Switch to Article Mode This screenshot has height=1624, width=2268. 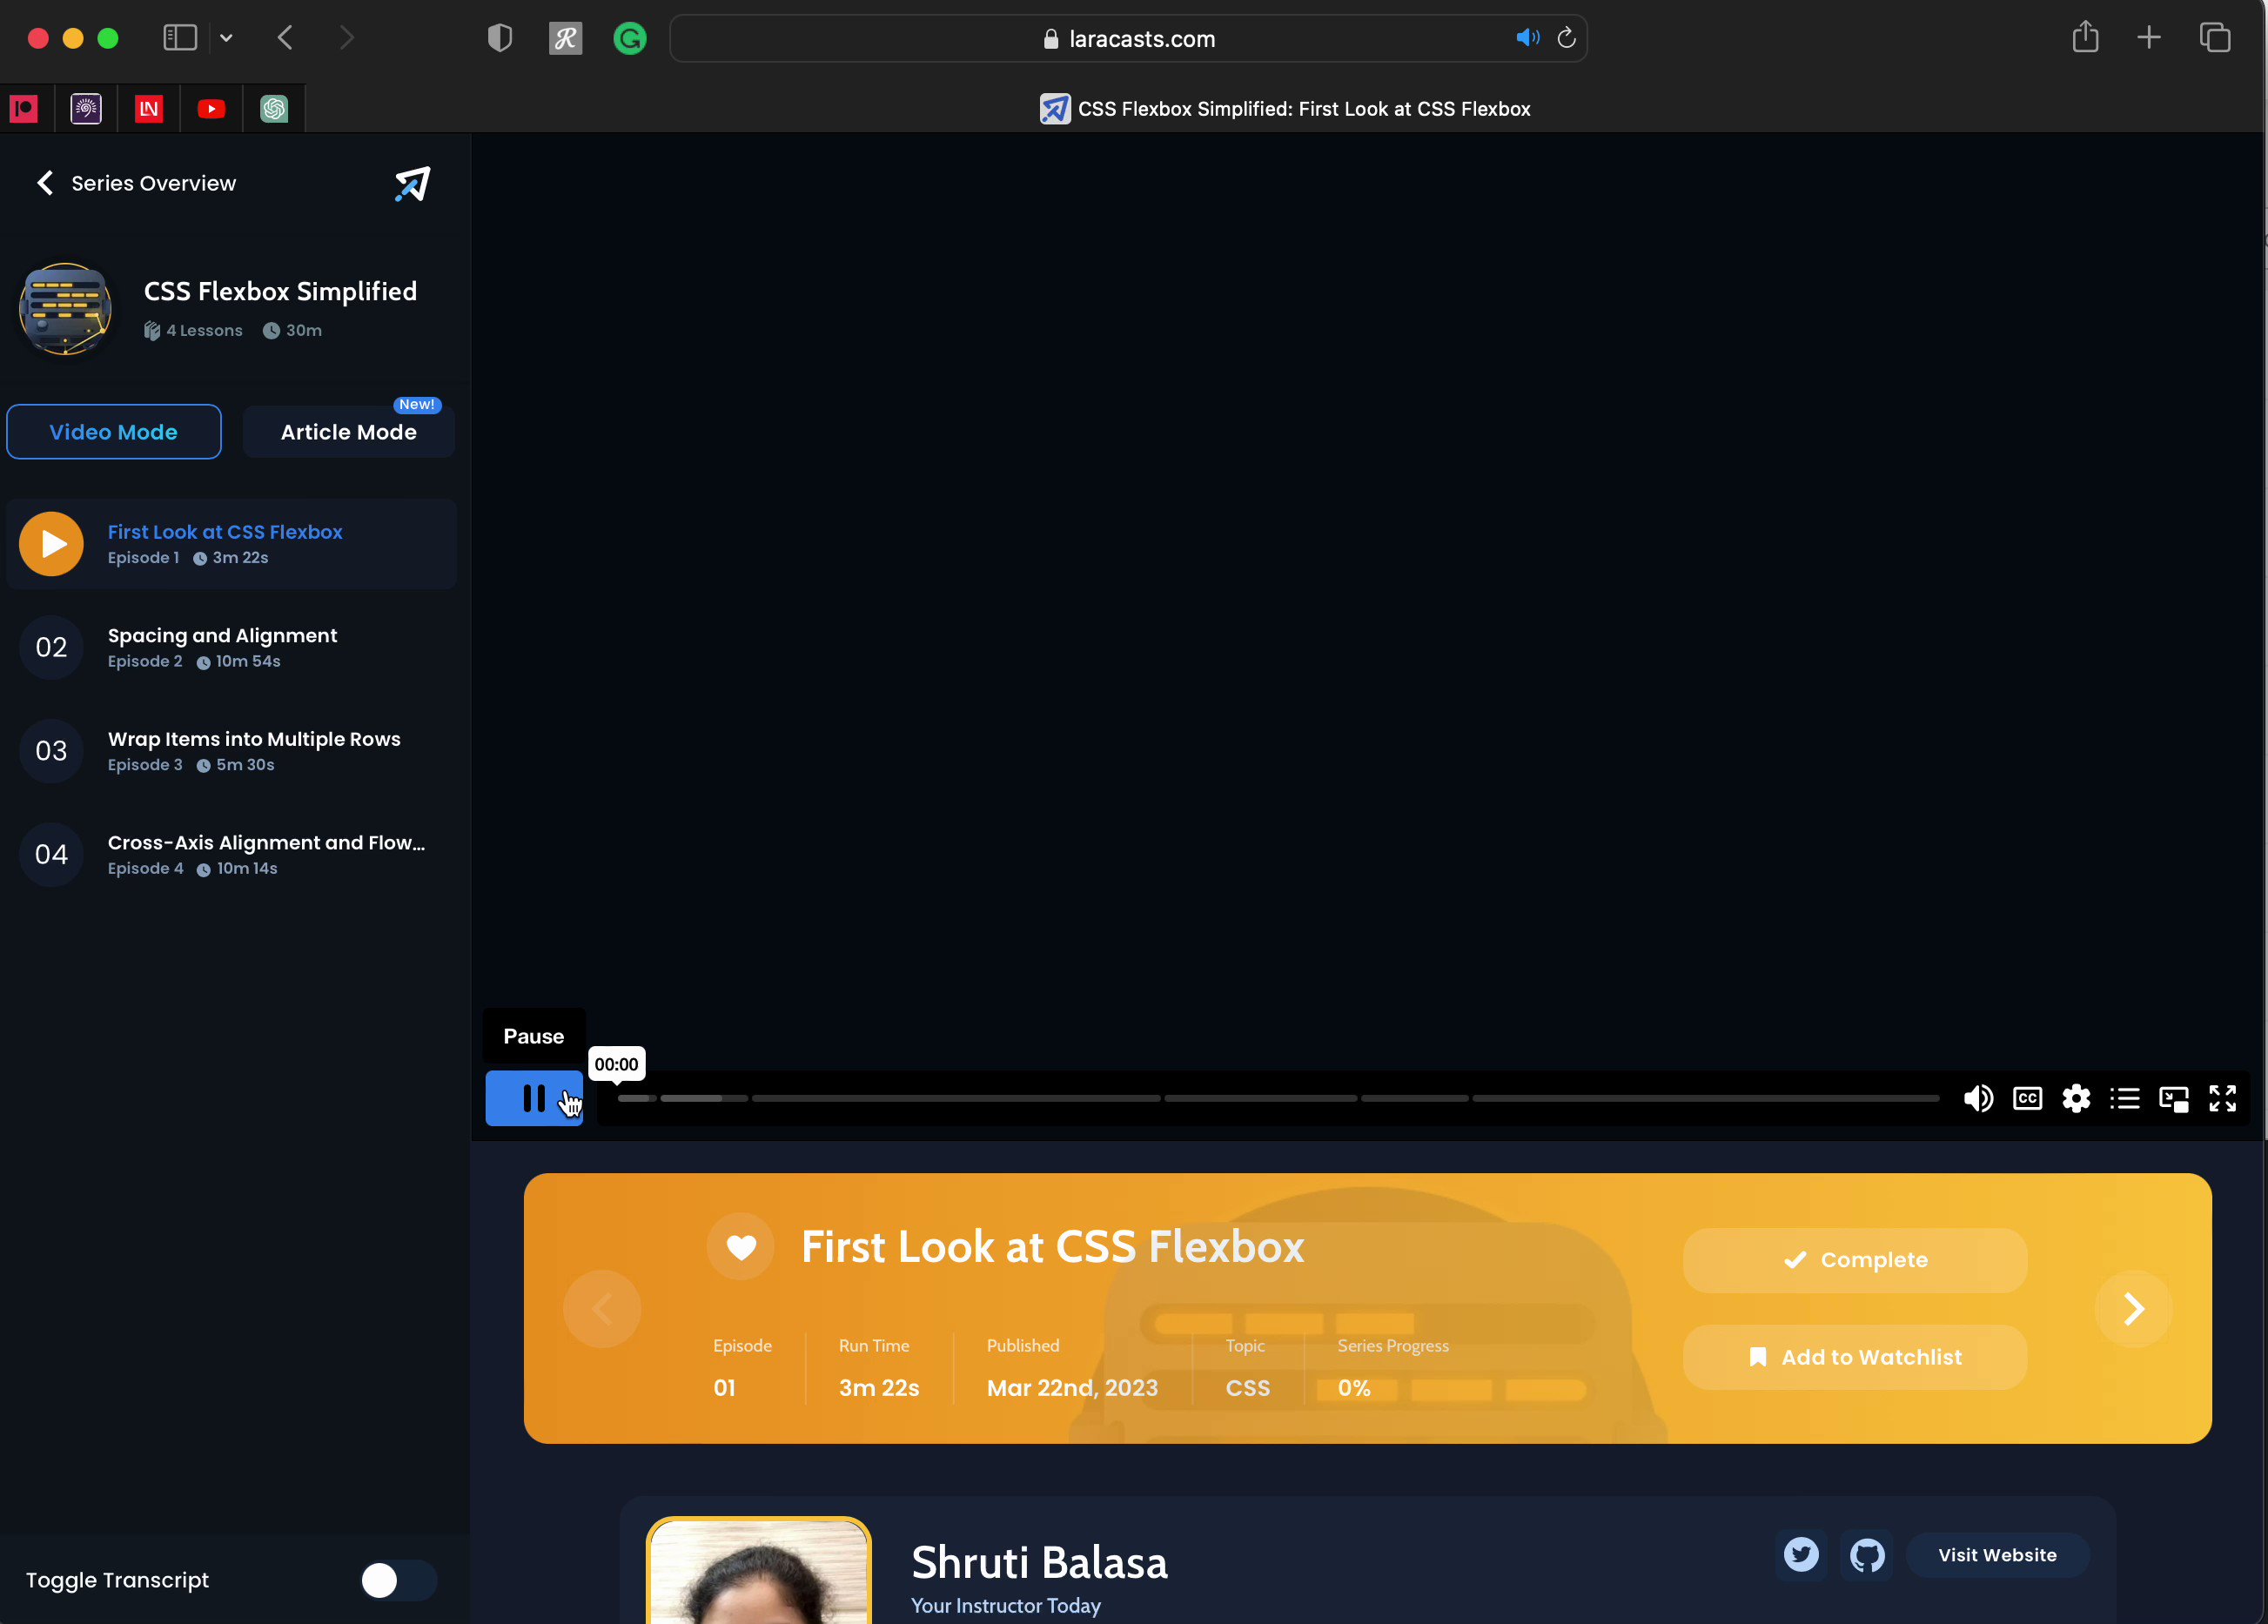348,432
